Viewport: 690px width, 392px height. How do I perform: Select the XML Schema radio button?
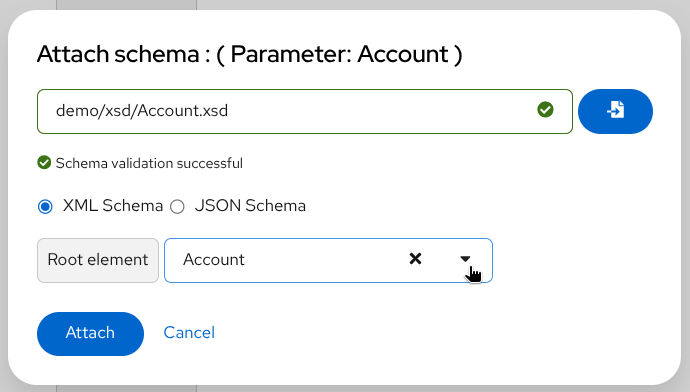pos(45,206)
